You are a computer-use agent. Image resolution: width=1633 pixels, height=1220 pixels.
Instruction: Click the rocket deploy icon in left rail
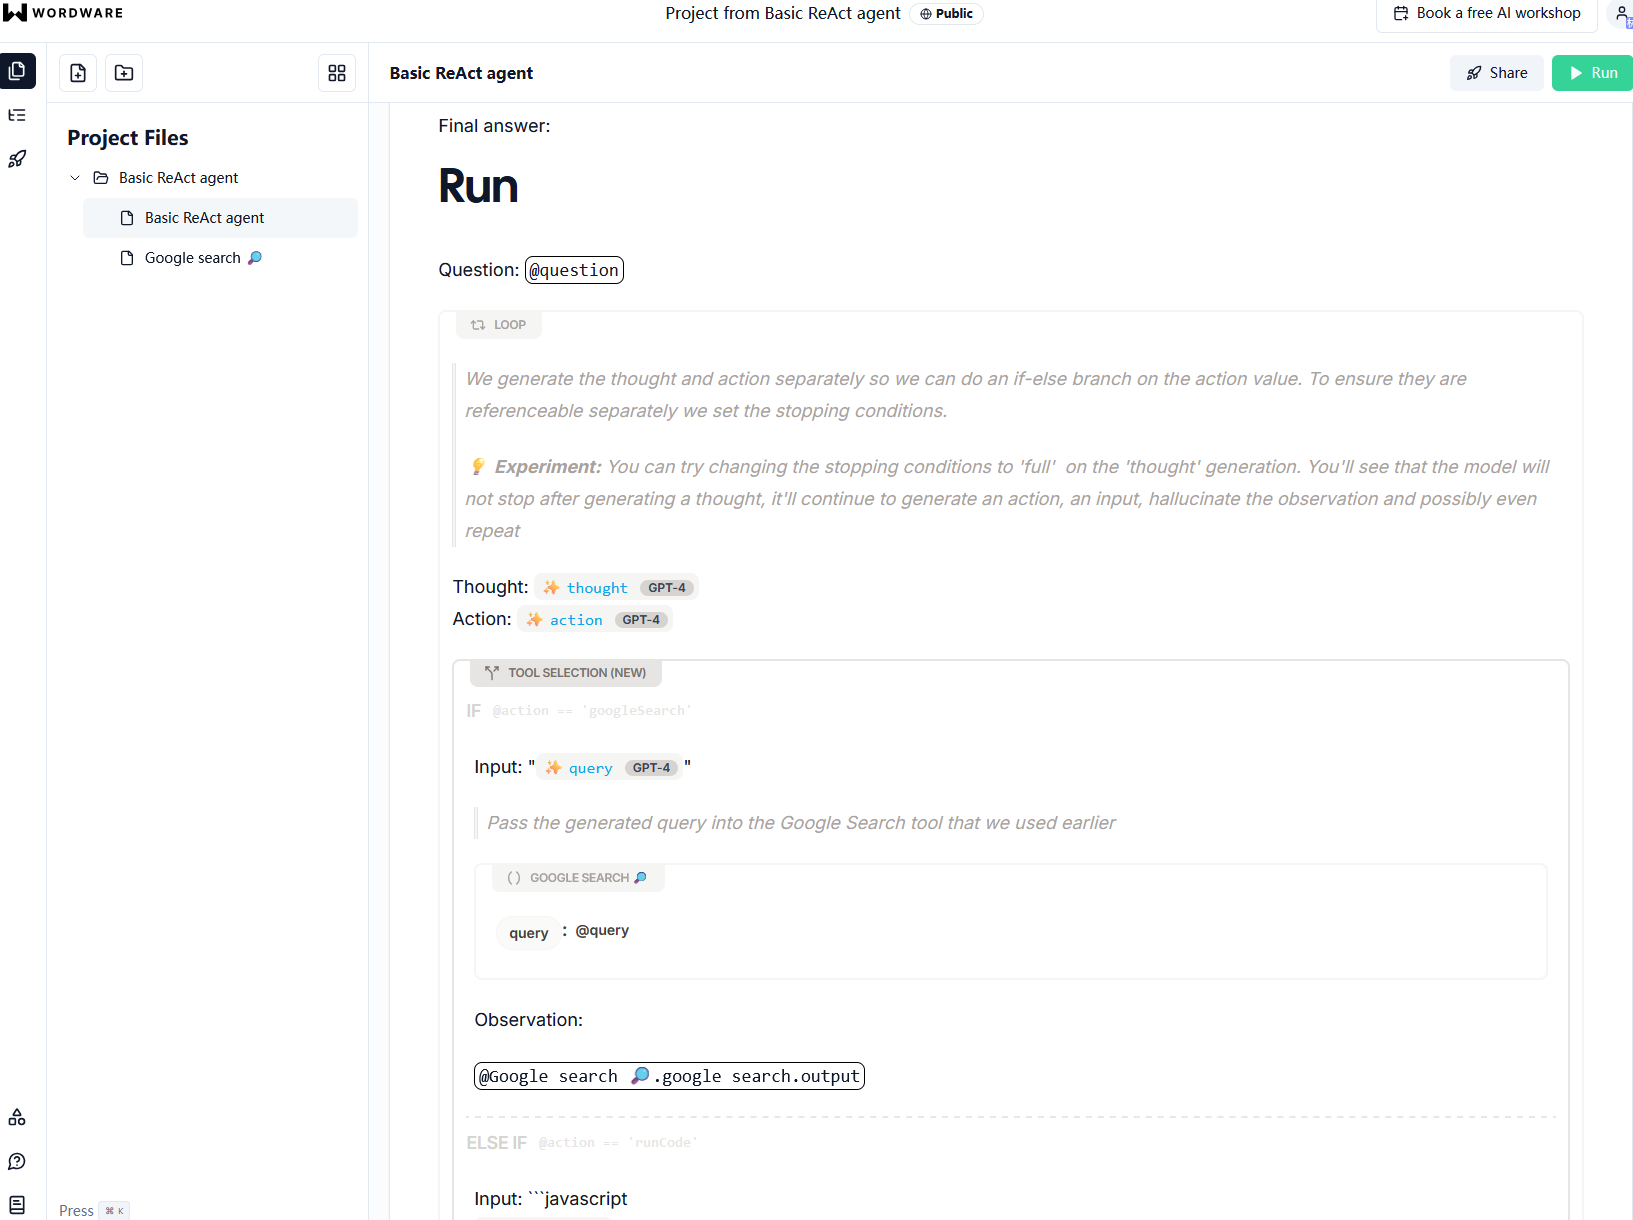pyautogui.click(x=17, y=159)
